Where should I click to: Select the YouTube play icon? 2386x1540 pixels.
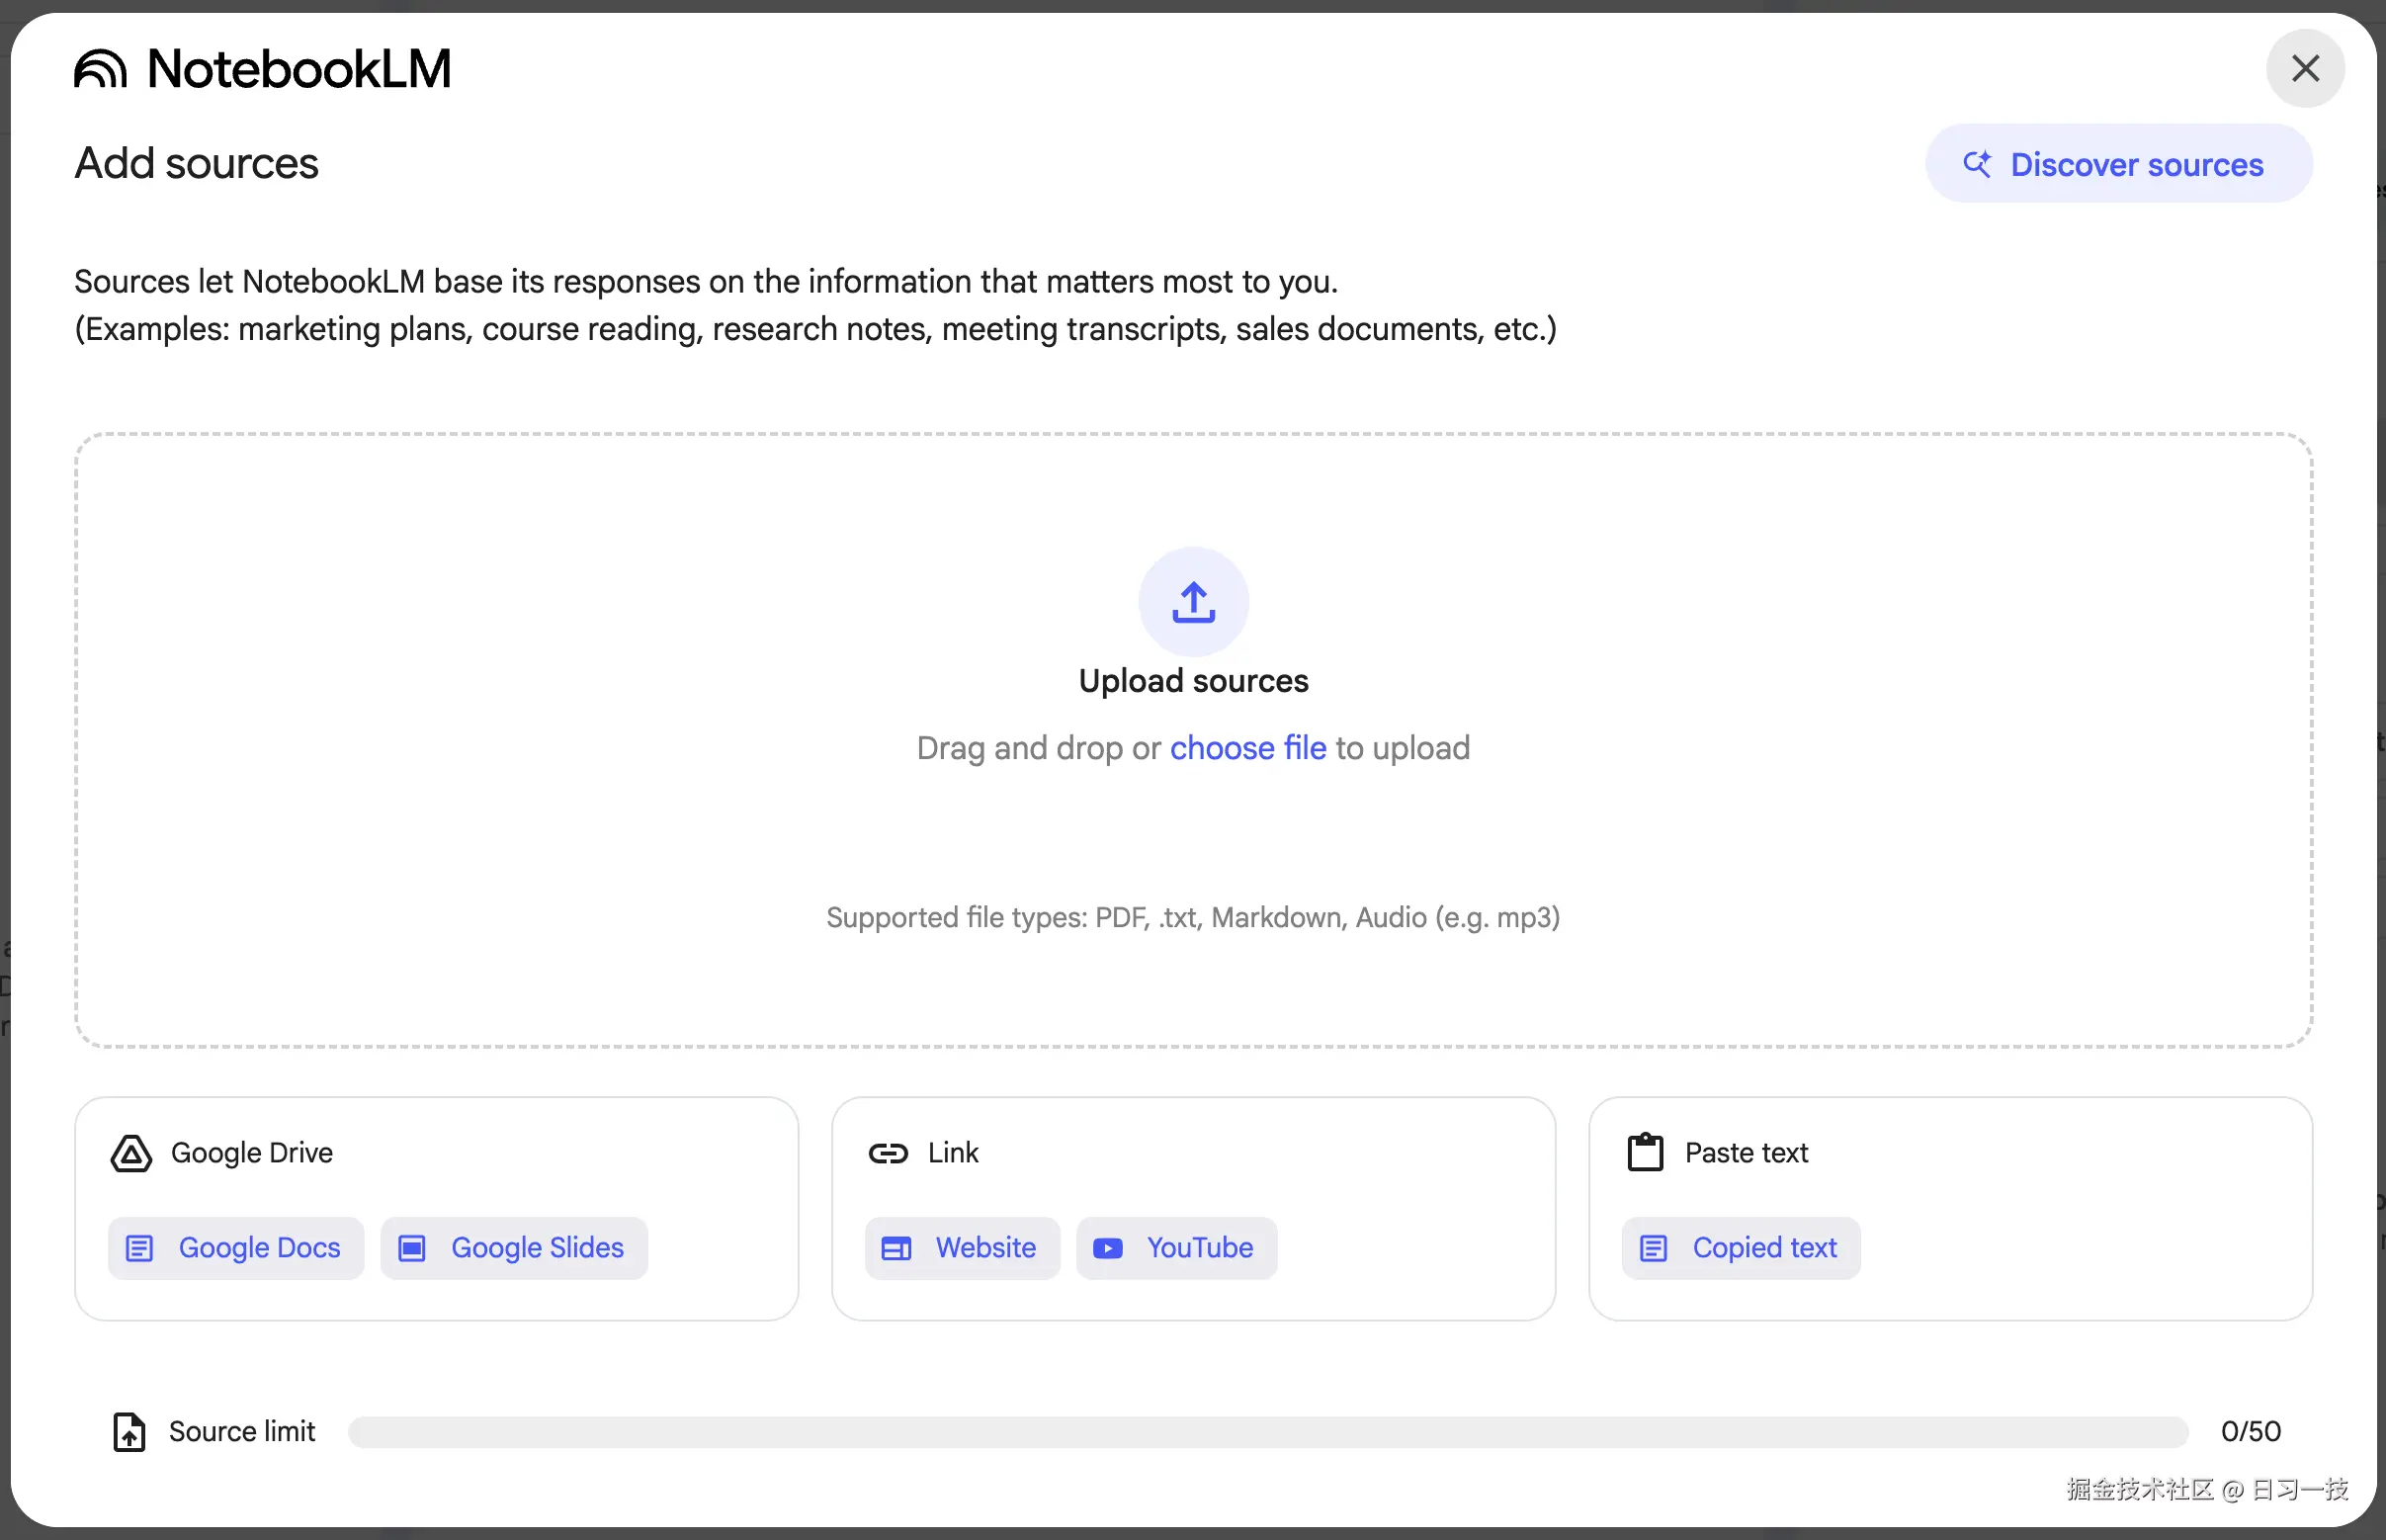(x=1108, y=1248)
